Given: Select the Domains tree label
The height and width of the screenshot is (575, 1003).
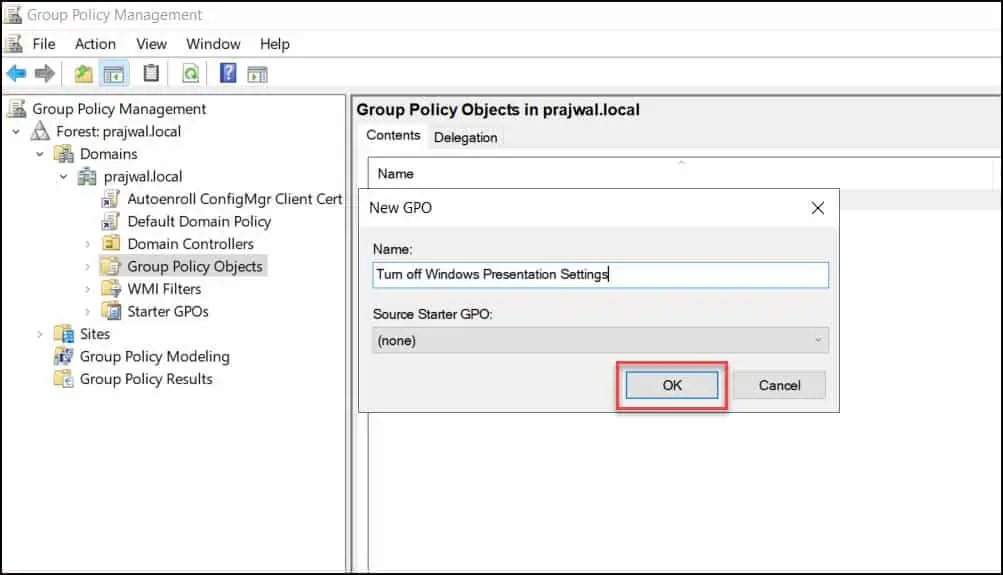Looking at the screenshot, I should coord(108,154).
